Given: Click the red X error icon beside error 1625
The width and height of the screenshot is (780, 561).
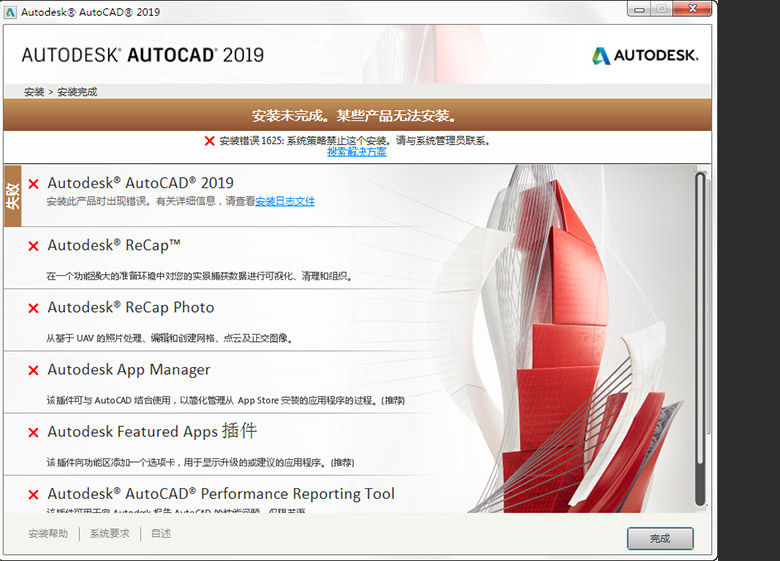Looking at the screenshot, I should pyautogui.click(x=209, y=141).
